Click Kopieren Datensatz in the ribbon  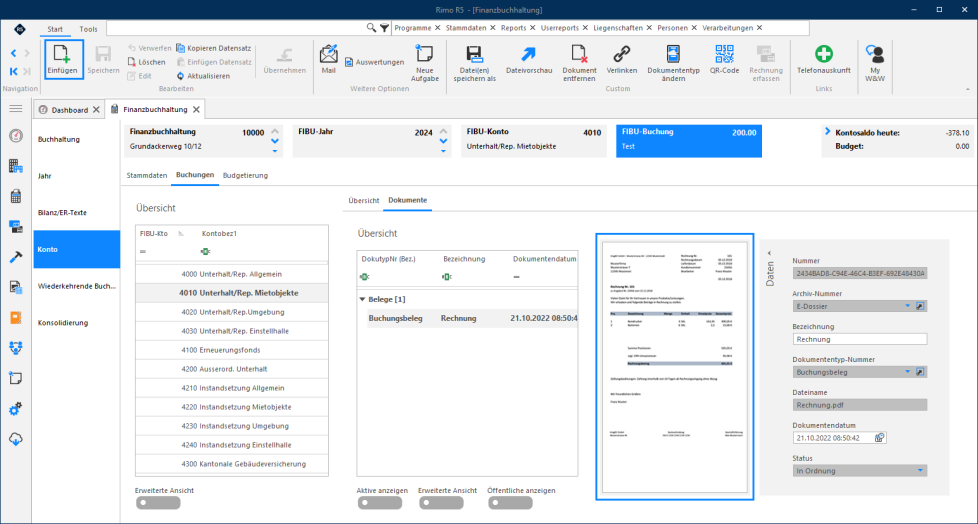214,48
